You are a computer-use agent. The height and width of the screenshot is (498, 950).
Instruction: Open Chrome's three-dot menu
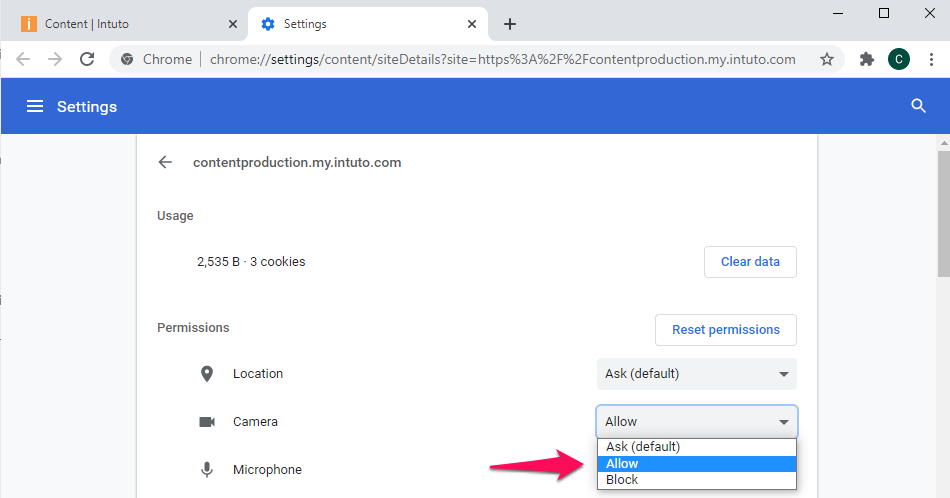tap(930, 59)
